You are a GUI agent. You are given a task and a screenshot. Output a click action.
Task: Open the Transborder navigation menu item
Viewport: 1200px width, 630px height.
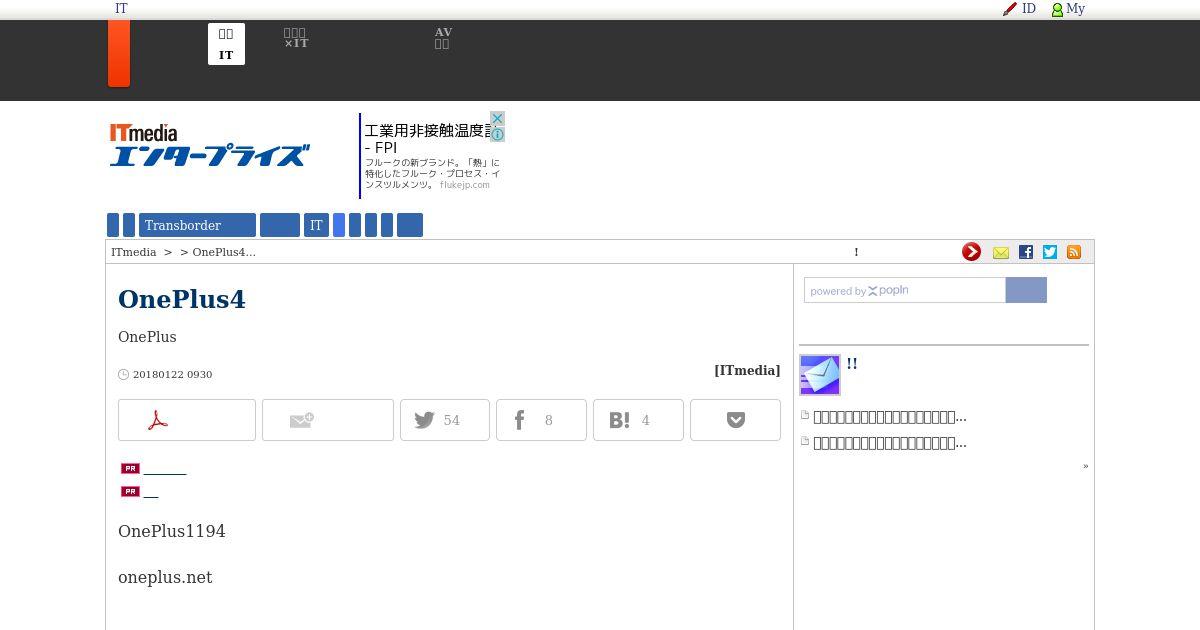coord(198,225)
